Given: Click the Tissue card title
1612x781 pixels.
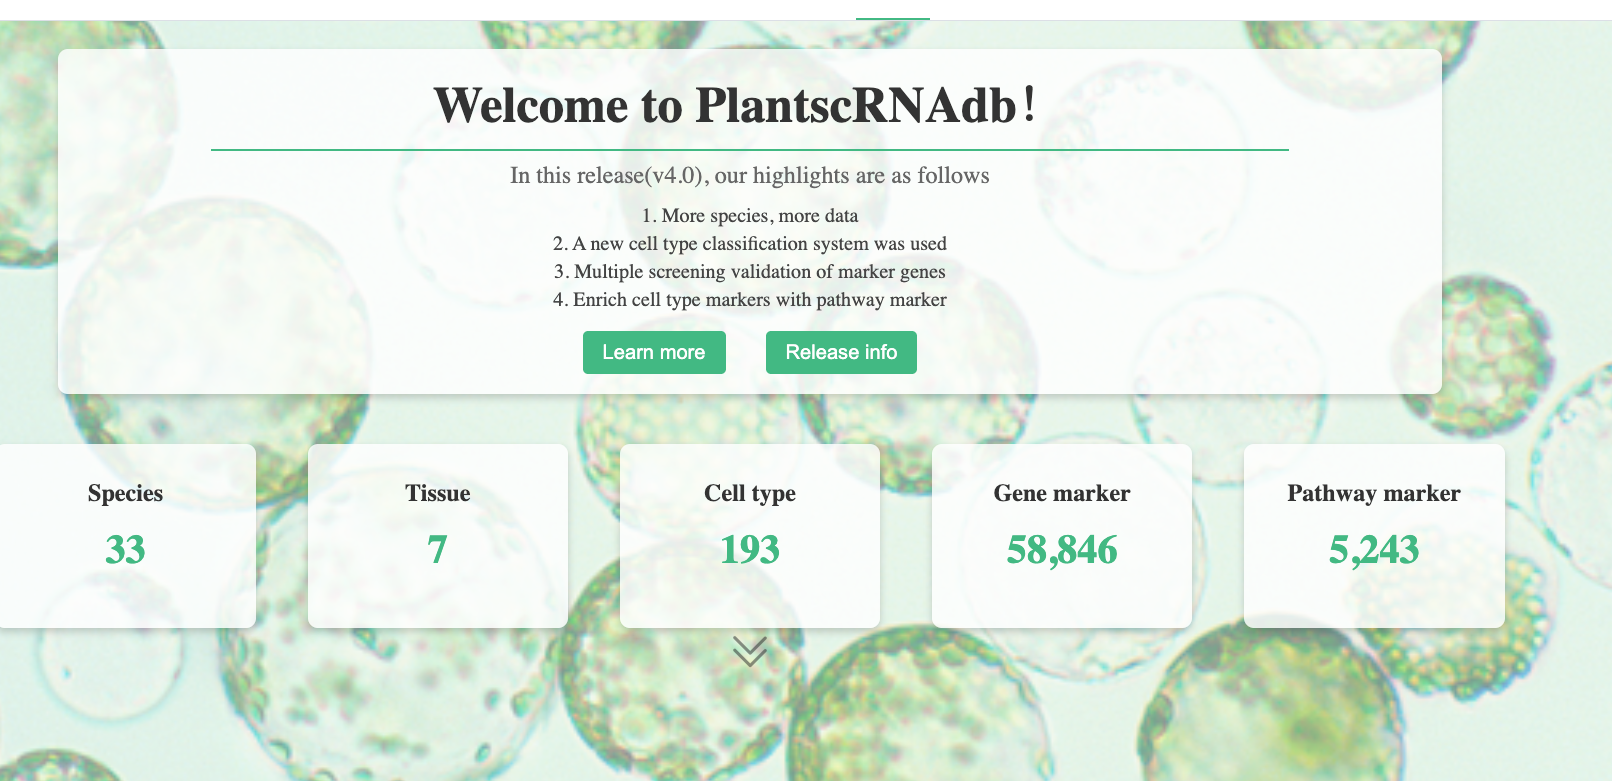Looking at the screenshot, I should click(x=437, y=493).
